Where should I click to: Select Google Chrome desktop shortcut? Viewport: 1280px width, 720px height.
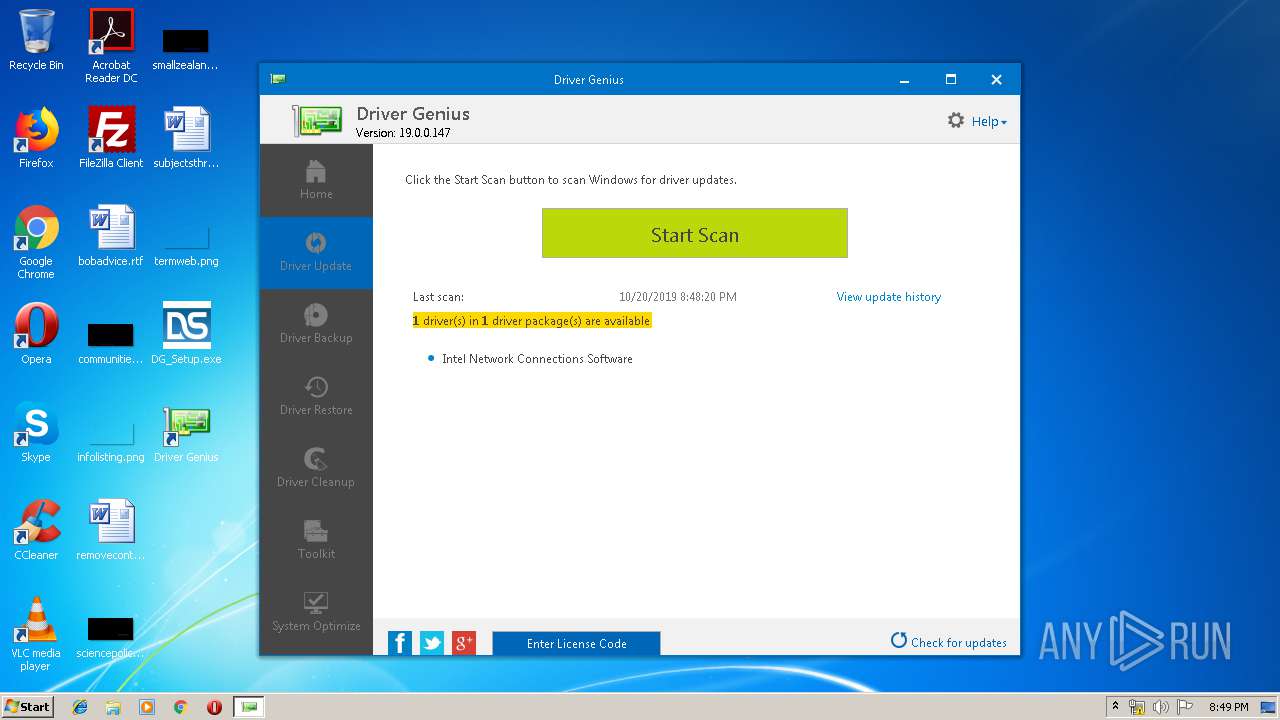[36, 242]
